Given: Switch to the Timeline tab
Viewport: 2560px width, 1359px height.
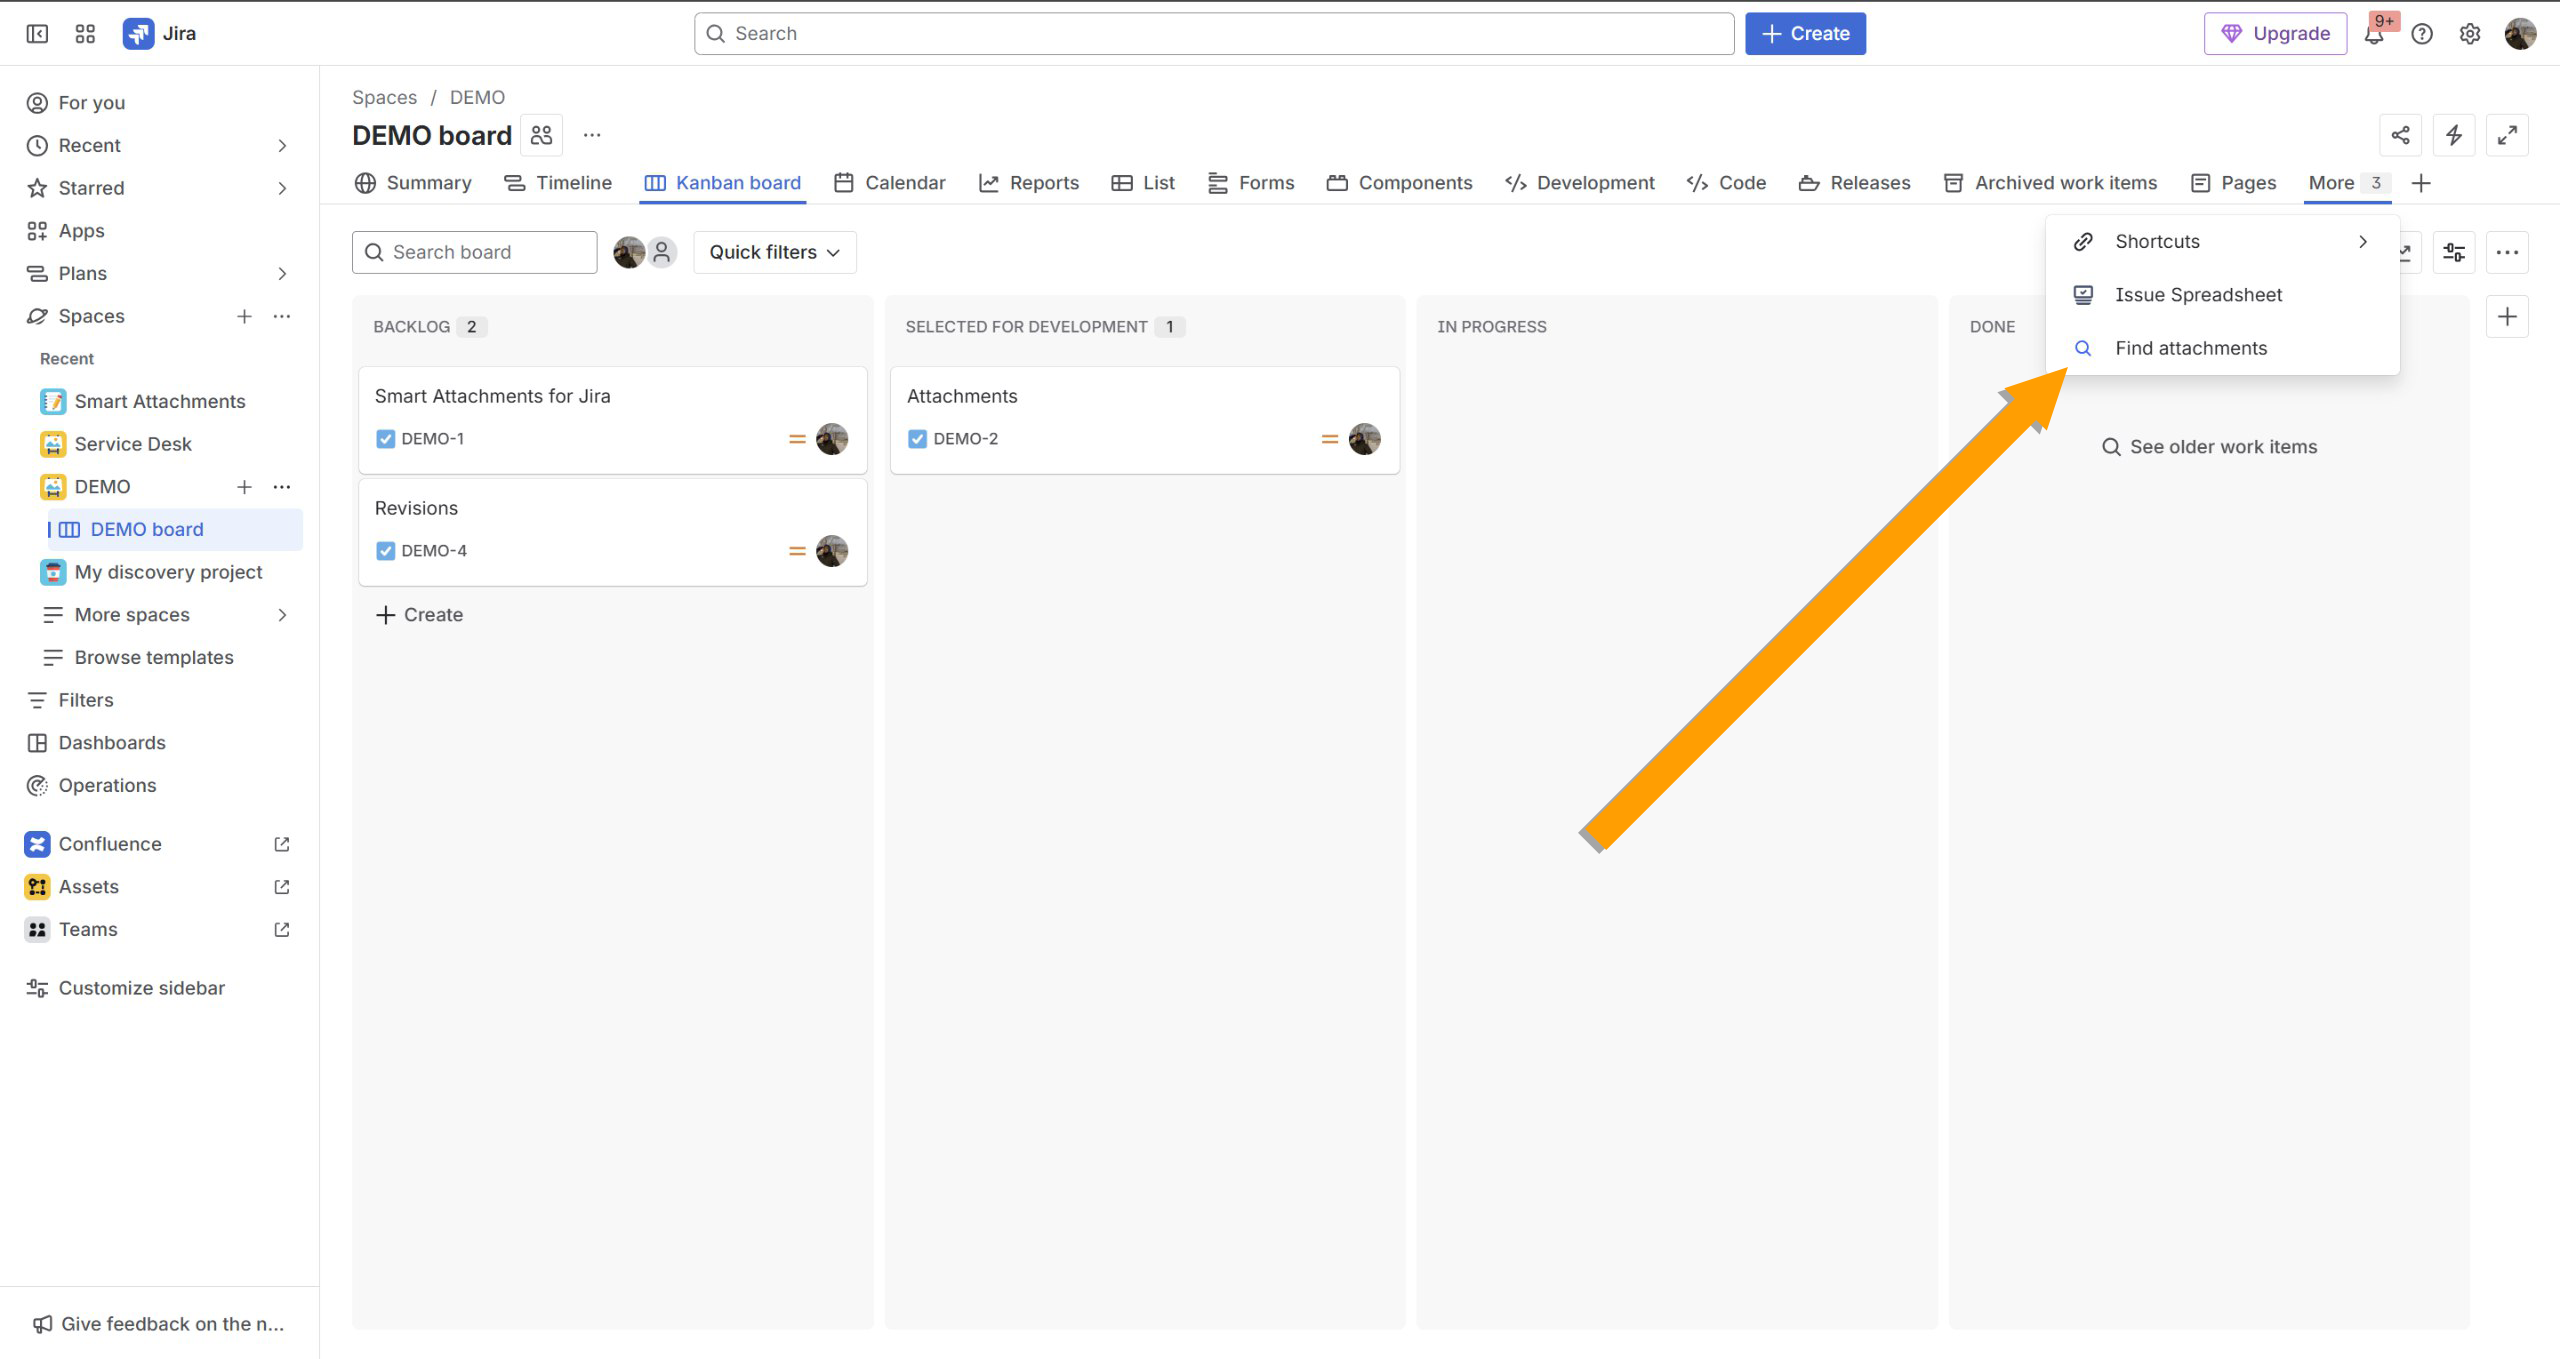Looking at the screenshot, I should point(559,183).
